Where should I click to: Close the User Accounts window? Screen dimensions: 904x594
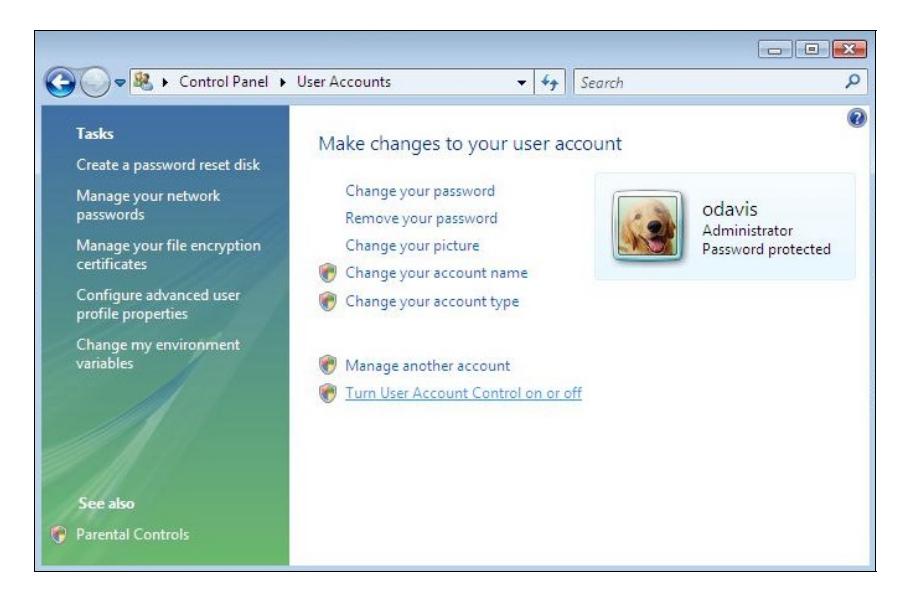click(x=849, y=50)
